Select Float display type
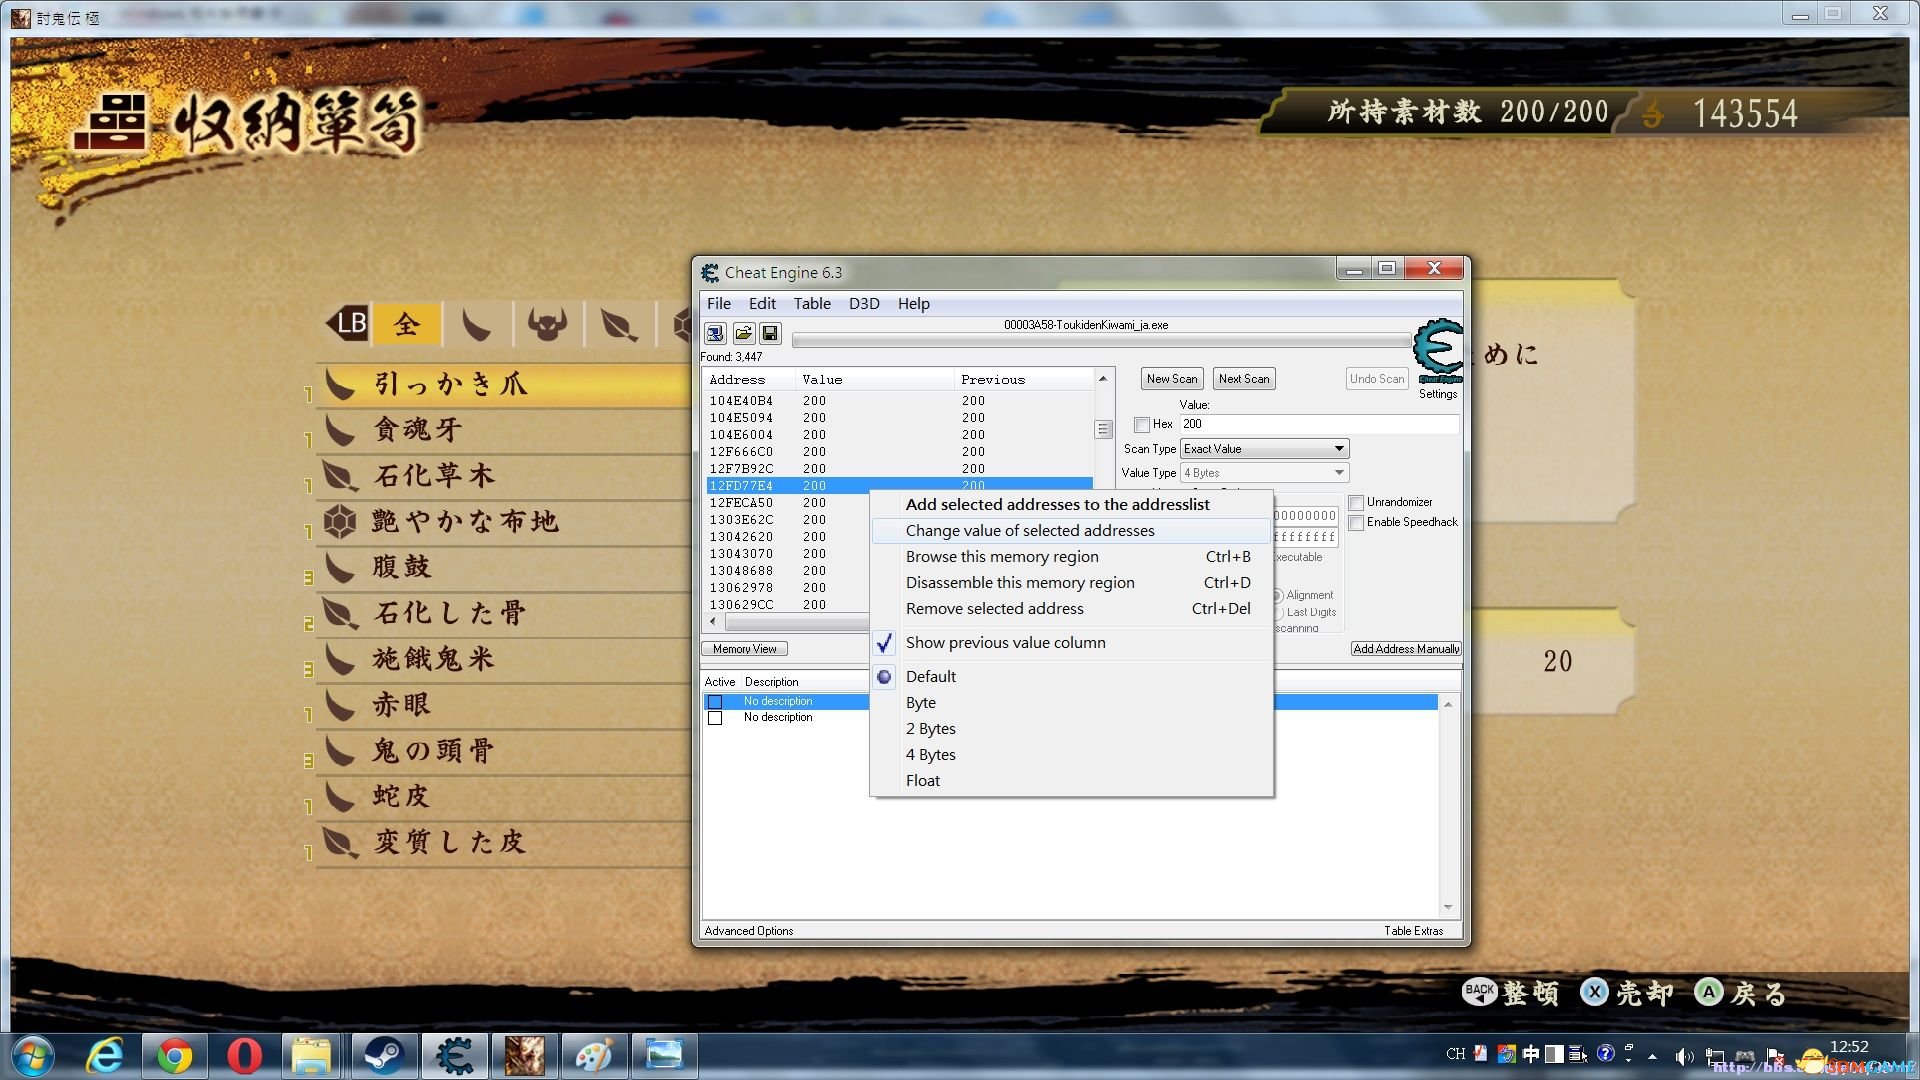Image resolution: width=1920 pixels, height=1080 pixels. pos(1071,781)
